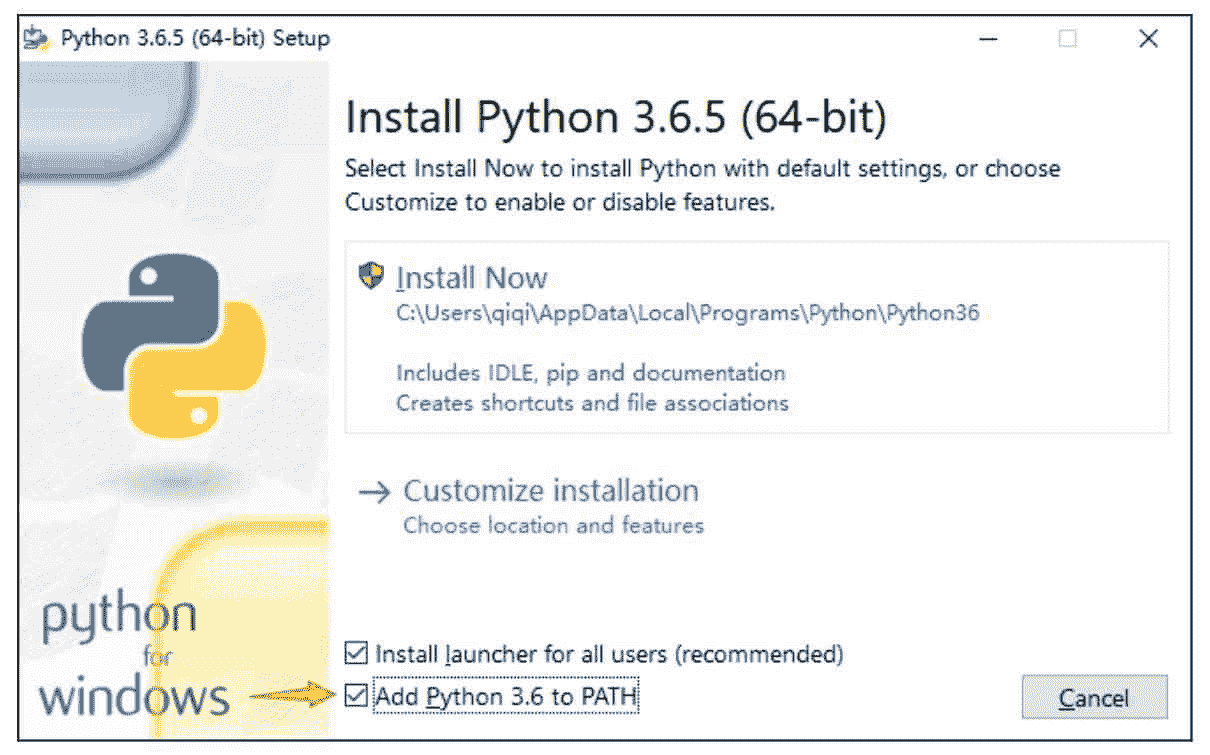Click the arrow icon beside Customize installation
The width and height of the screenshot is (1210, 755).
(x=374, y=492)
